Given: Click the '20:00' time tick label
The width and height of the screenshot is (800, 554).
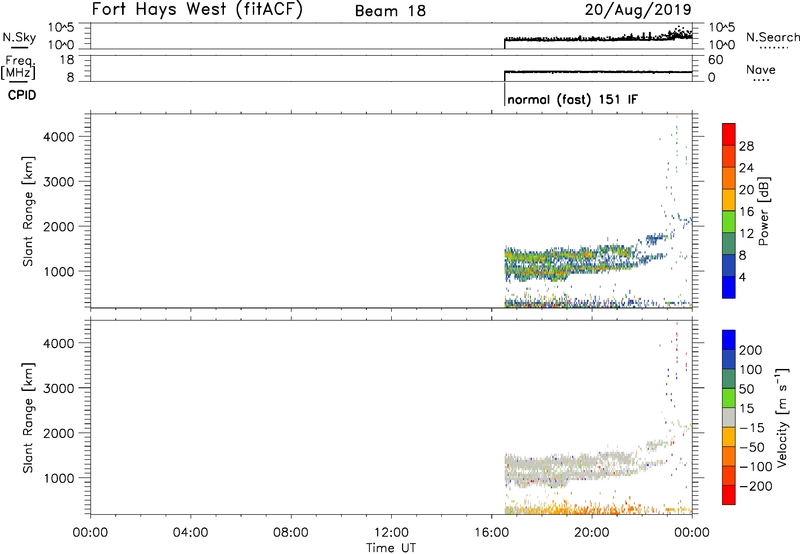Looking at the screenshot, I should click(592, 533).
